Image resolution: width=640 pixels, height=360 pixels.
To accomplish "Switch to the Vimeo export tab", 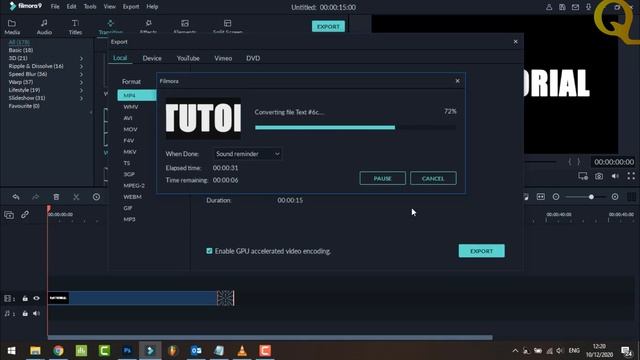I will (223, 58).
